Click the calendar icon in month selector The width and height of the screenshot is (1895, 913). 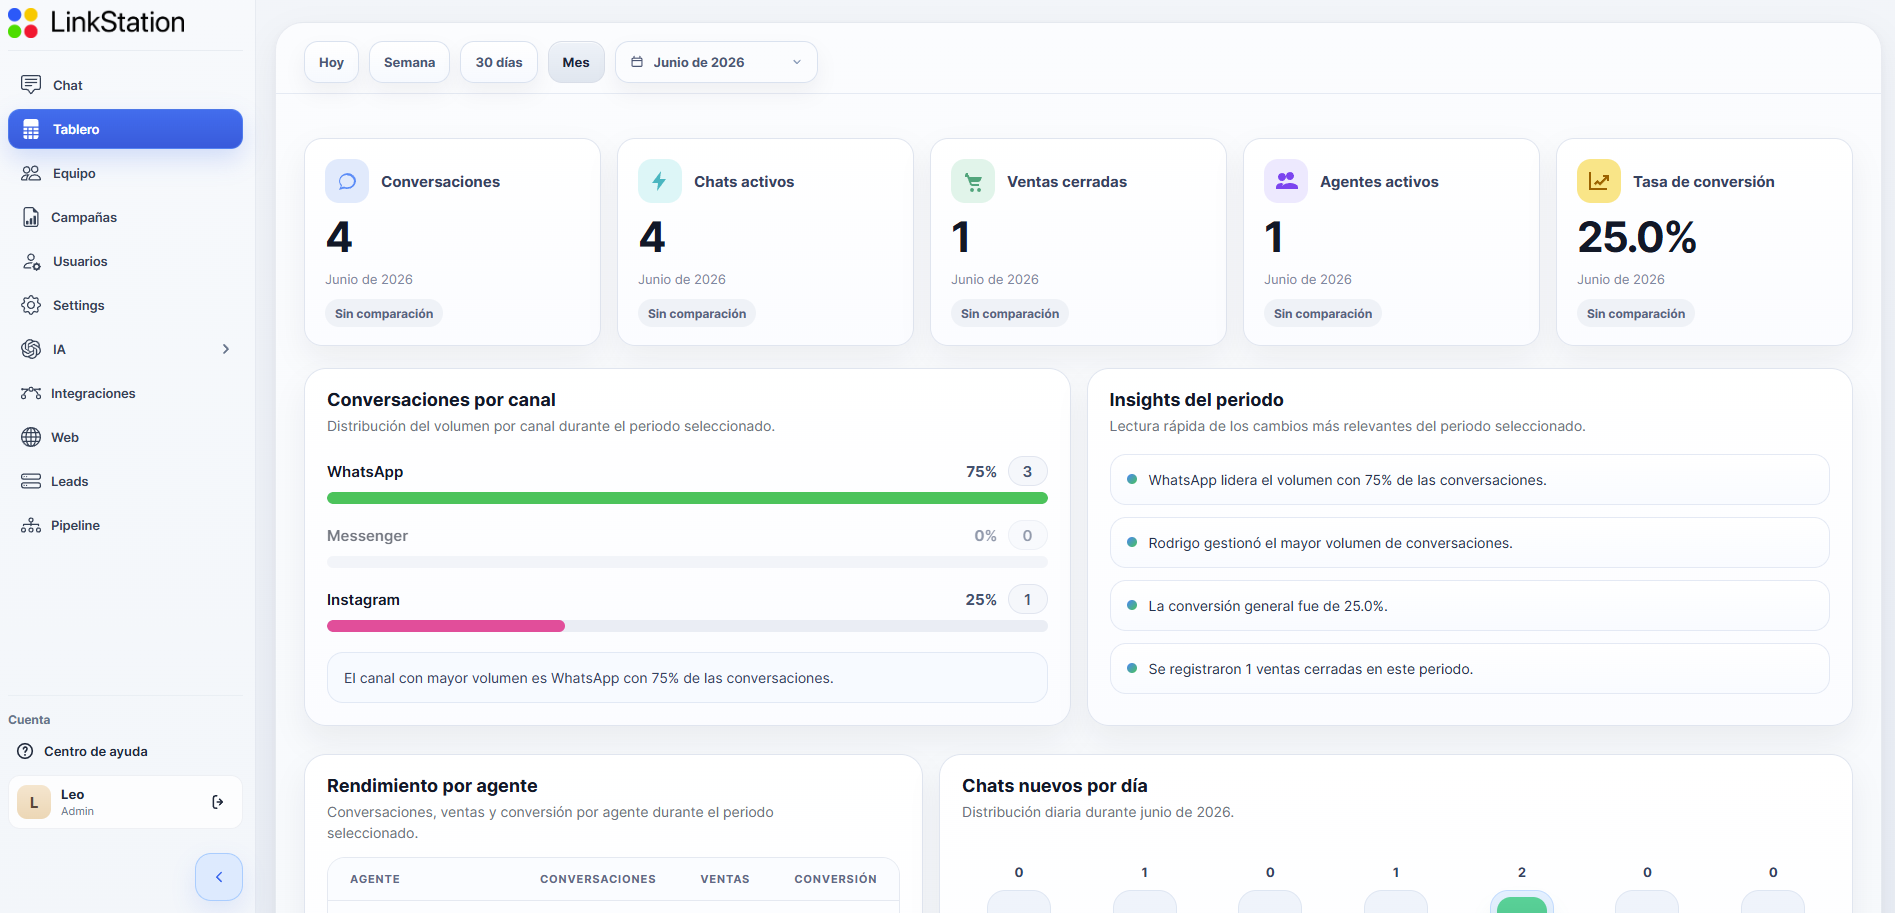(x=637, y=62)
